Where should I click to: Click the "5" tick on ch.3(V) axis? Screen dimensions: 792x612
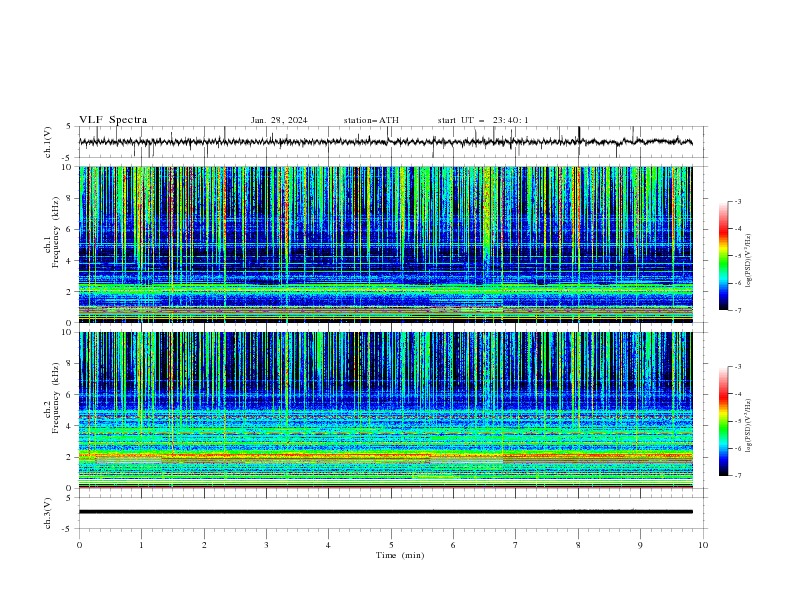click(x=69, y=497)
